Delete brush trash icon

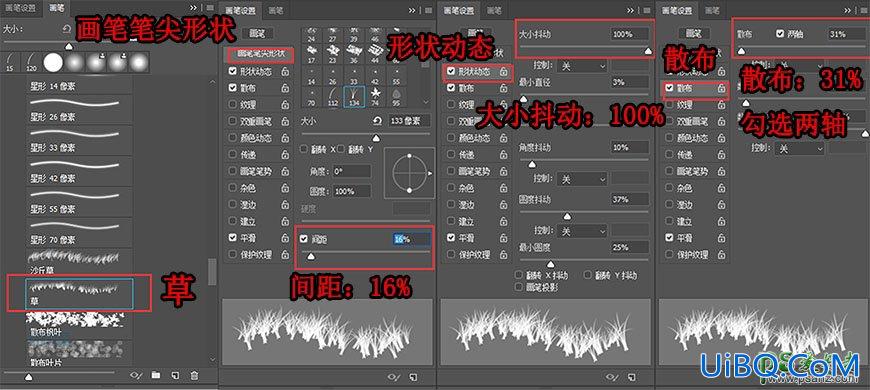tap(194, 376)
